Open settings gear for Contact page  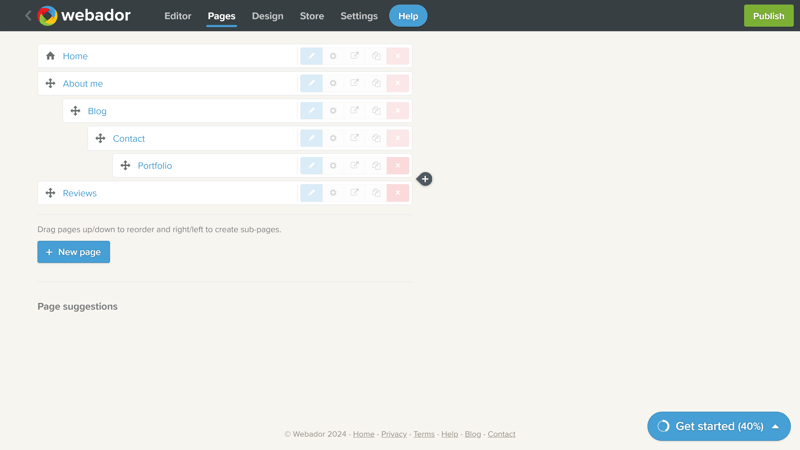pos(333,138)
